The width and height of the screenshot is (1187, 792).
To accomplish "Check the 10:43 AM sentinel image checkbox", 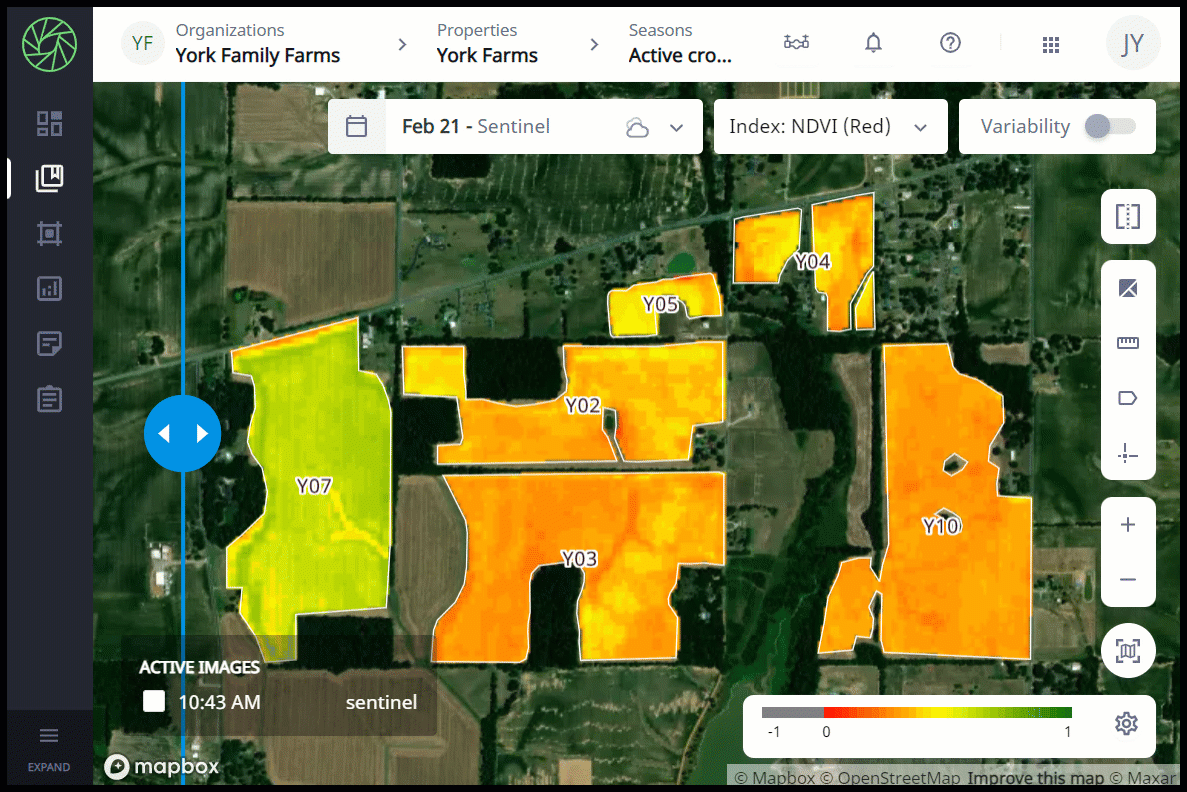I will coord(154,702).
